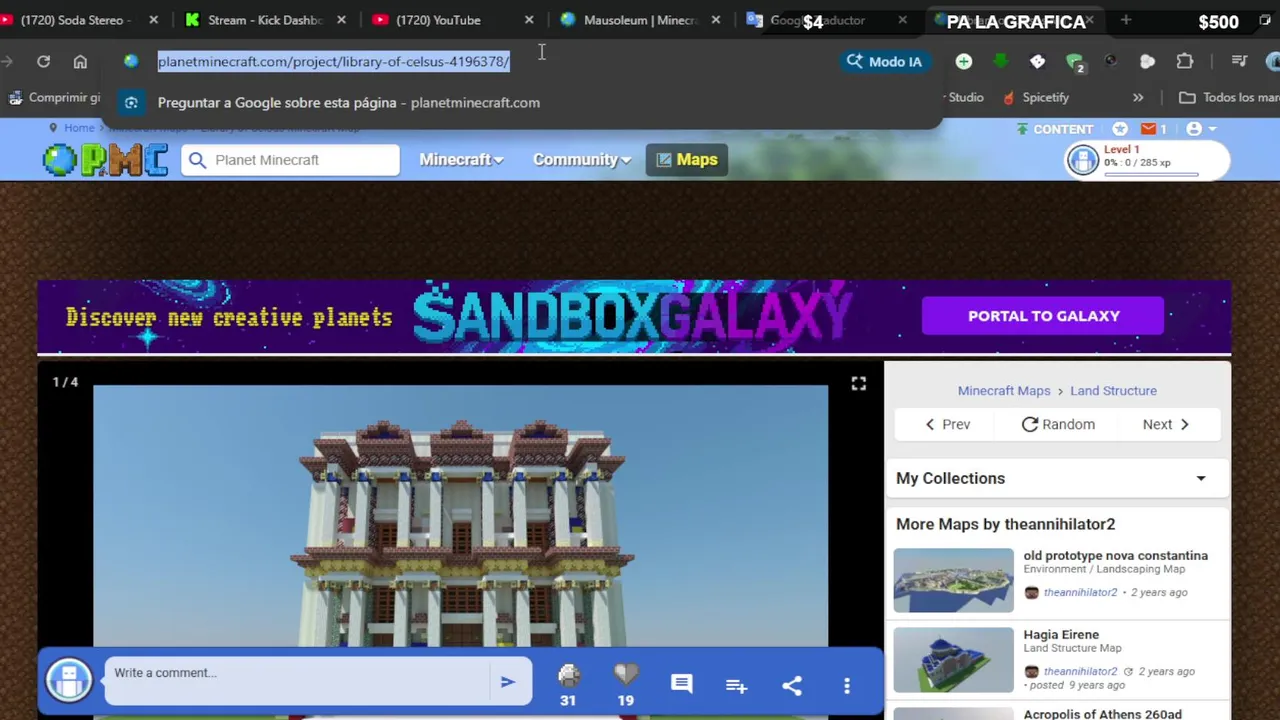The width and height of the screenshot is (1280, 720).
Task: Expand the Minecraft navigation dropdown
Action: tap(461, 160)
